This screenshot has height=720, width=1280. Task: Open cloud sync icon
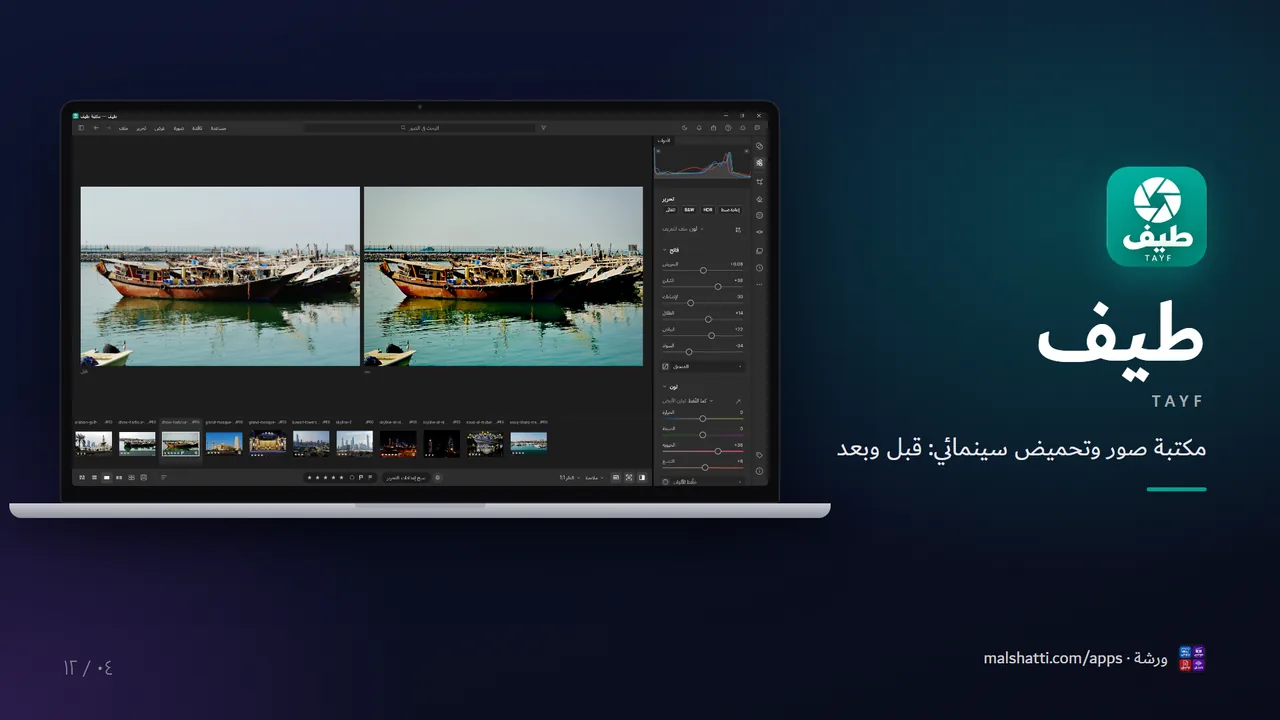pos(742,128)
